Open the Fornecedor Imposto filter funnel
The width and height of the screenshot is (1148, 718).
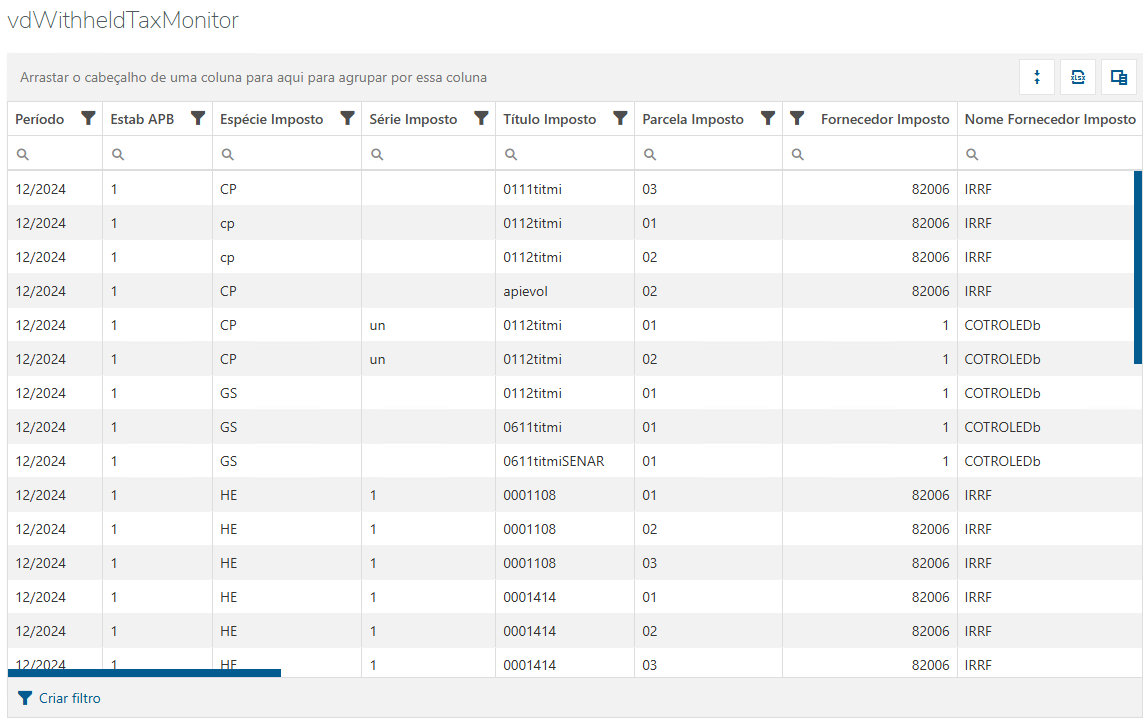[797, 118]
